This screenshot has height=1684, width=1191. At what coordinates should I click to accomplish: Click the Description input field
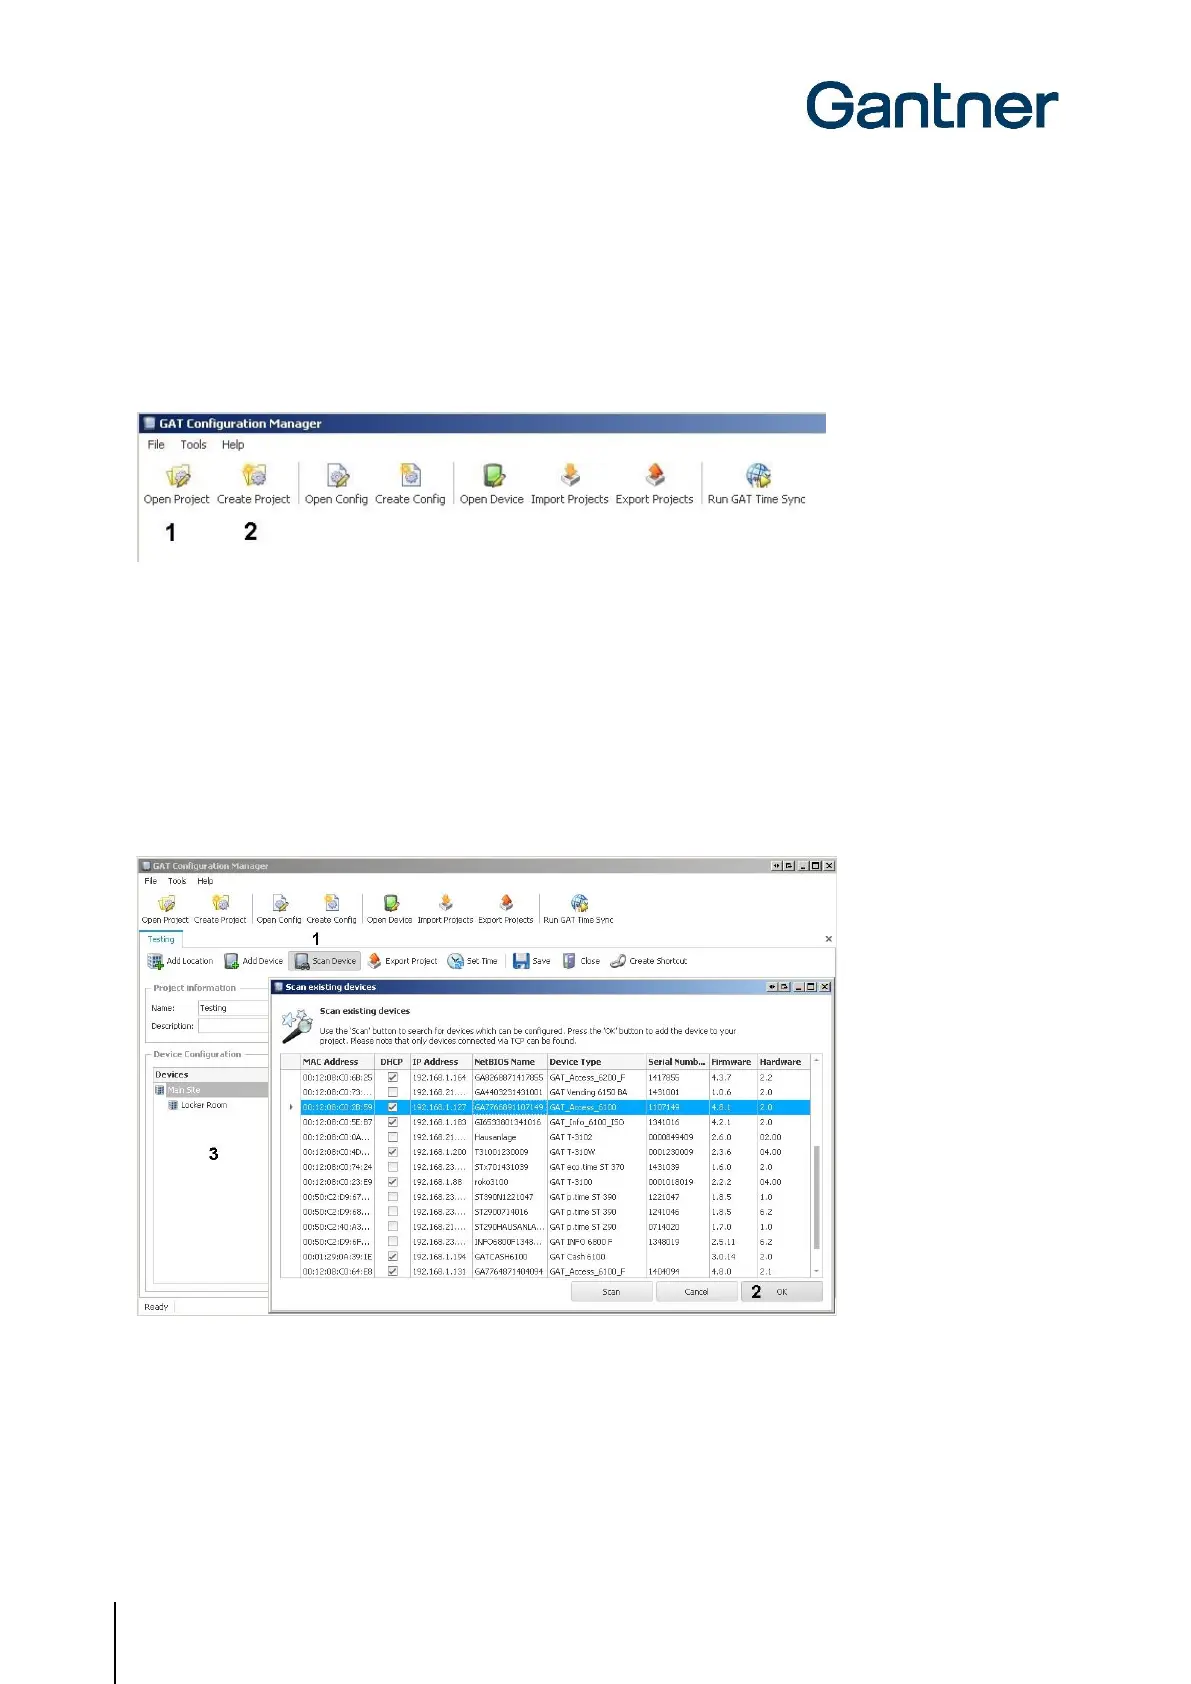(232, 1026)
